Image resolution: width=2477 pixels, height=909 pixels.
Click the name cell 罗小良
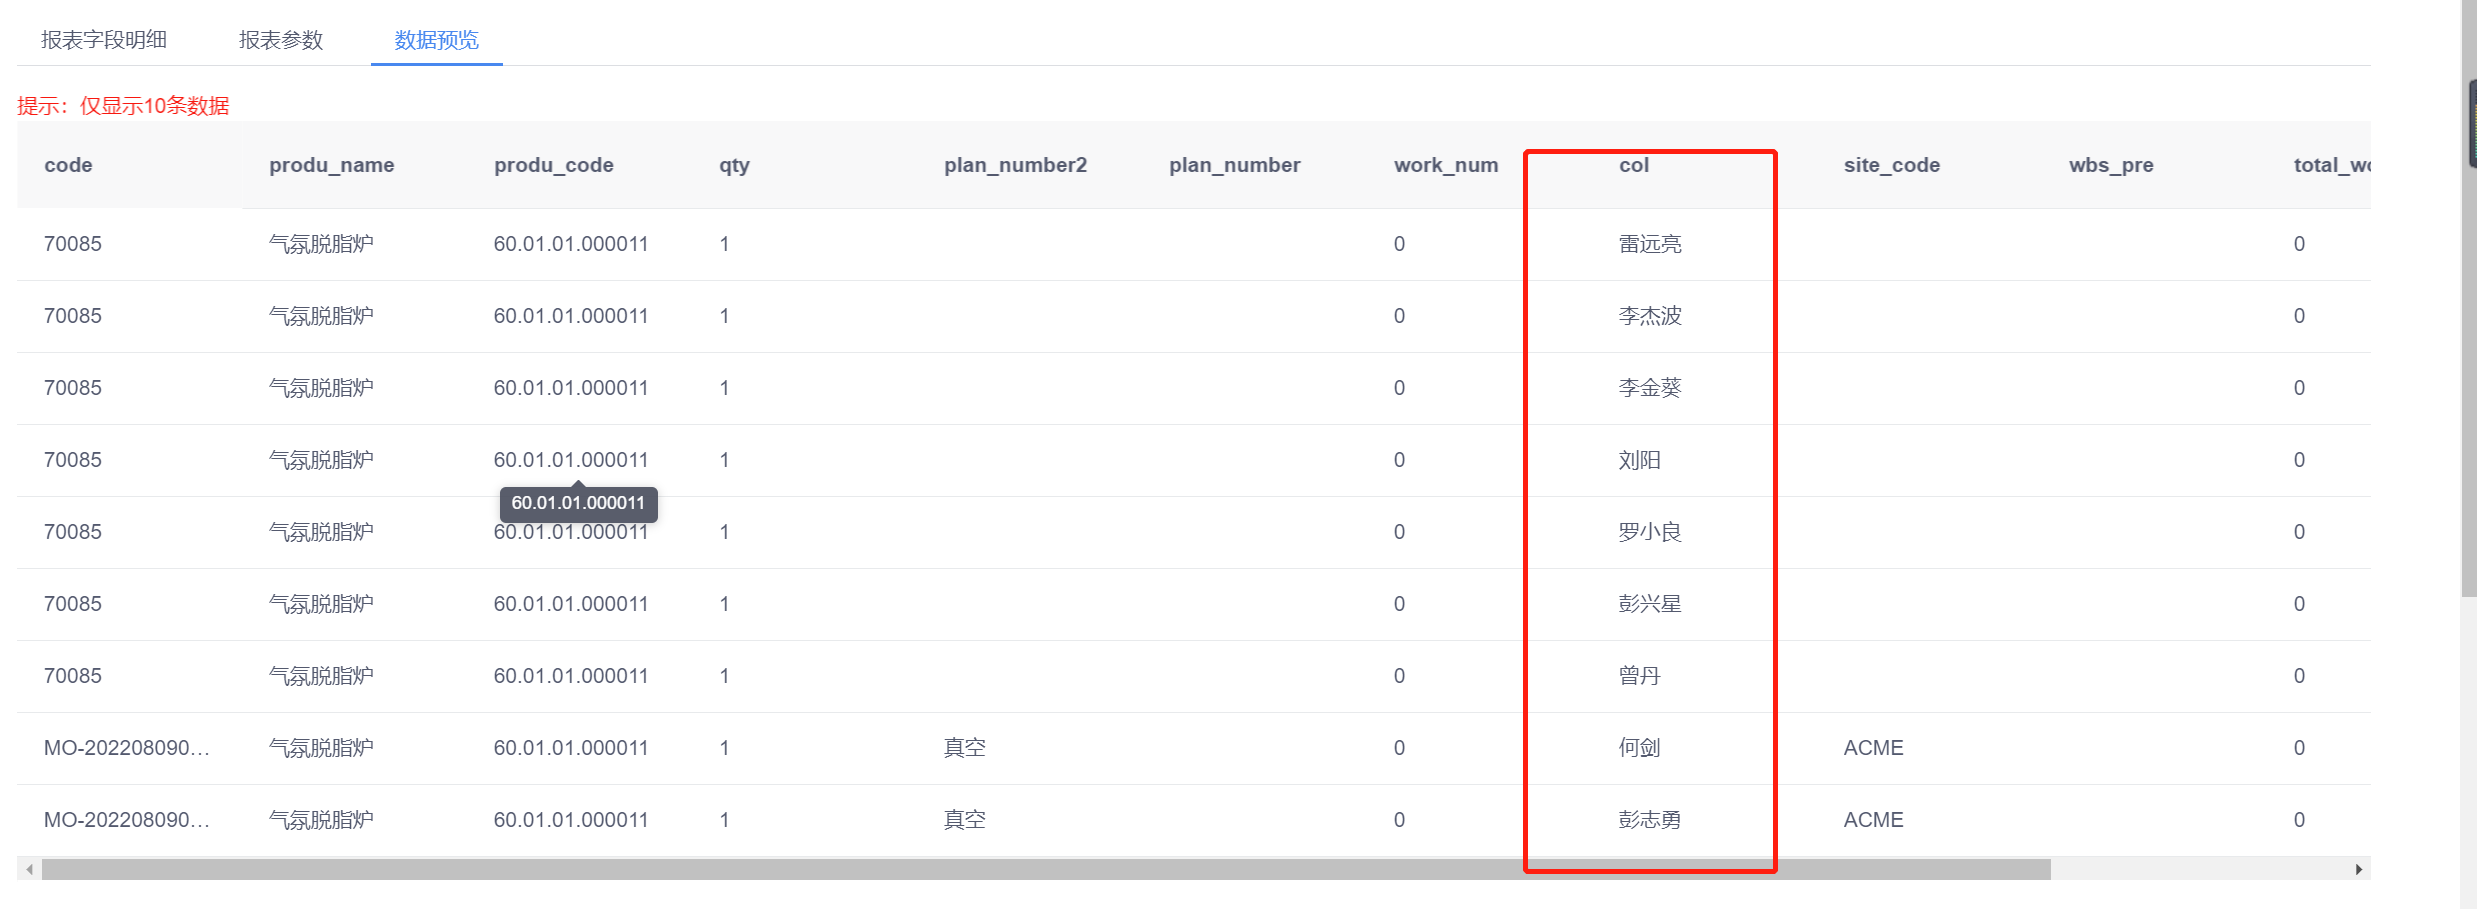pyautogui.click(x=1650, y=532)
